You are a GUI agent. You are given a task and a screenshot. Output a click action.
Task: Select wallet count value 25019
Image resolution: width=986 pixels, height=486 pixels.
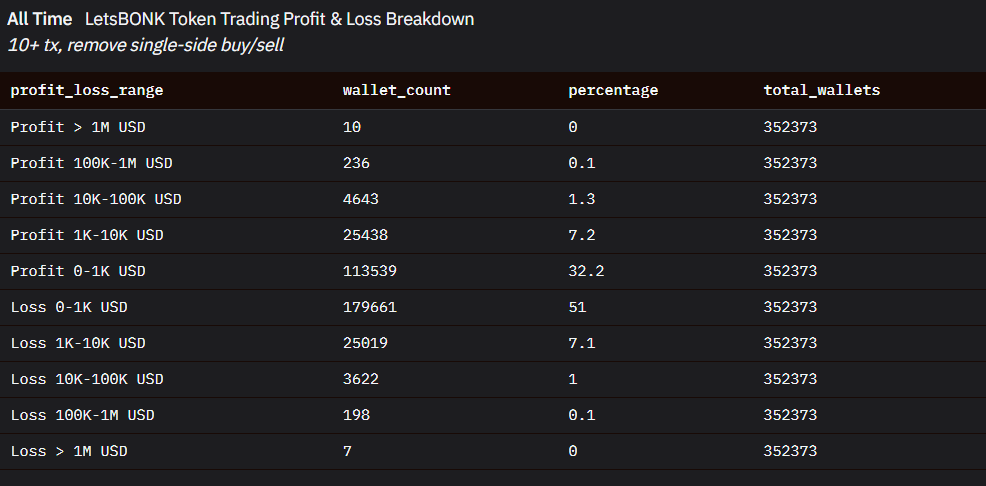point(365,343)
